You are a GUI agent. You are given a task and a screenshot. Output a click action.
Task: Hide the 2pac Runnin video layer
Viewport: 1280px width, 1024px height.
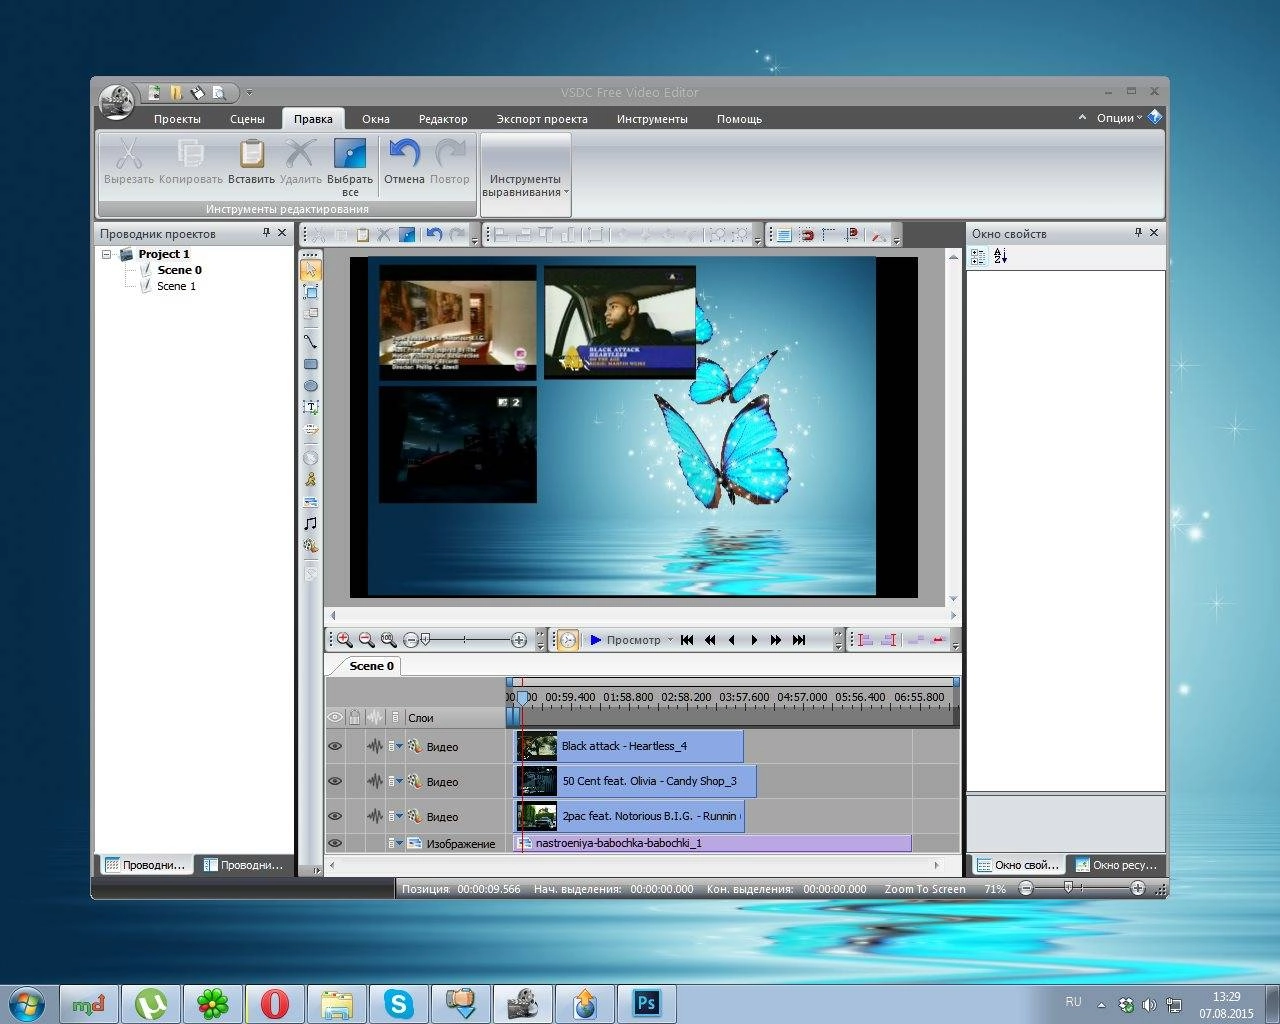click(335, 816)
